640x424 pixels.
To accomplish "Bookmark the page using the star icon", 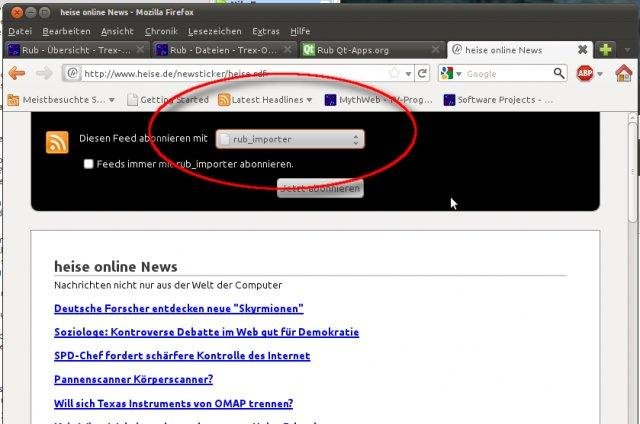I will tap(394, 73).
